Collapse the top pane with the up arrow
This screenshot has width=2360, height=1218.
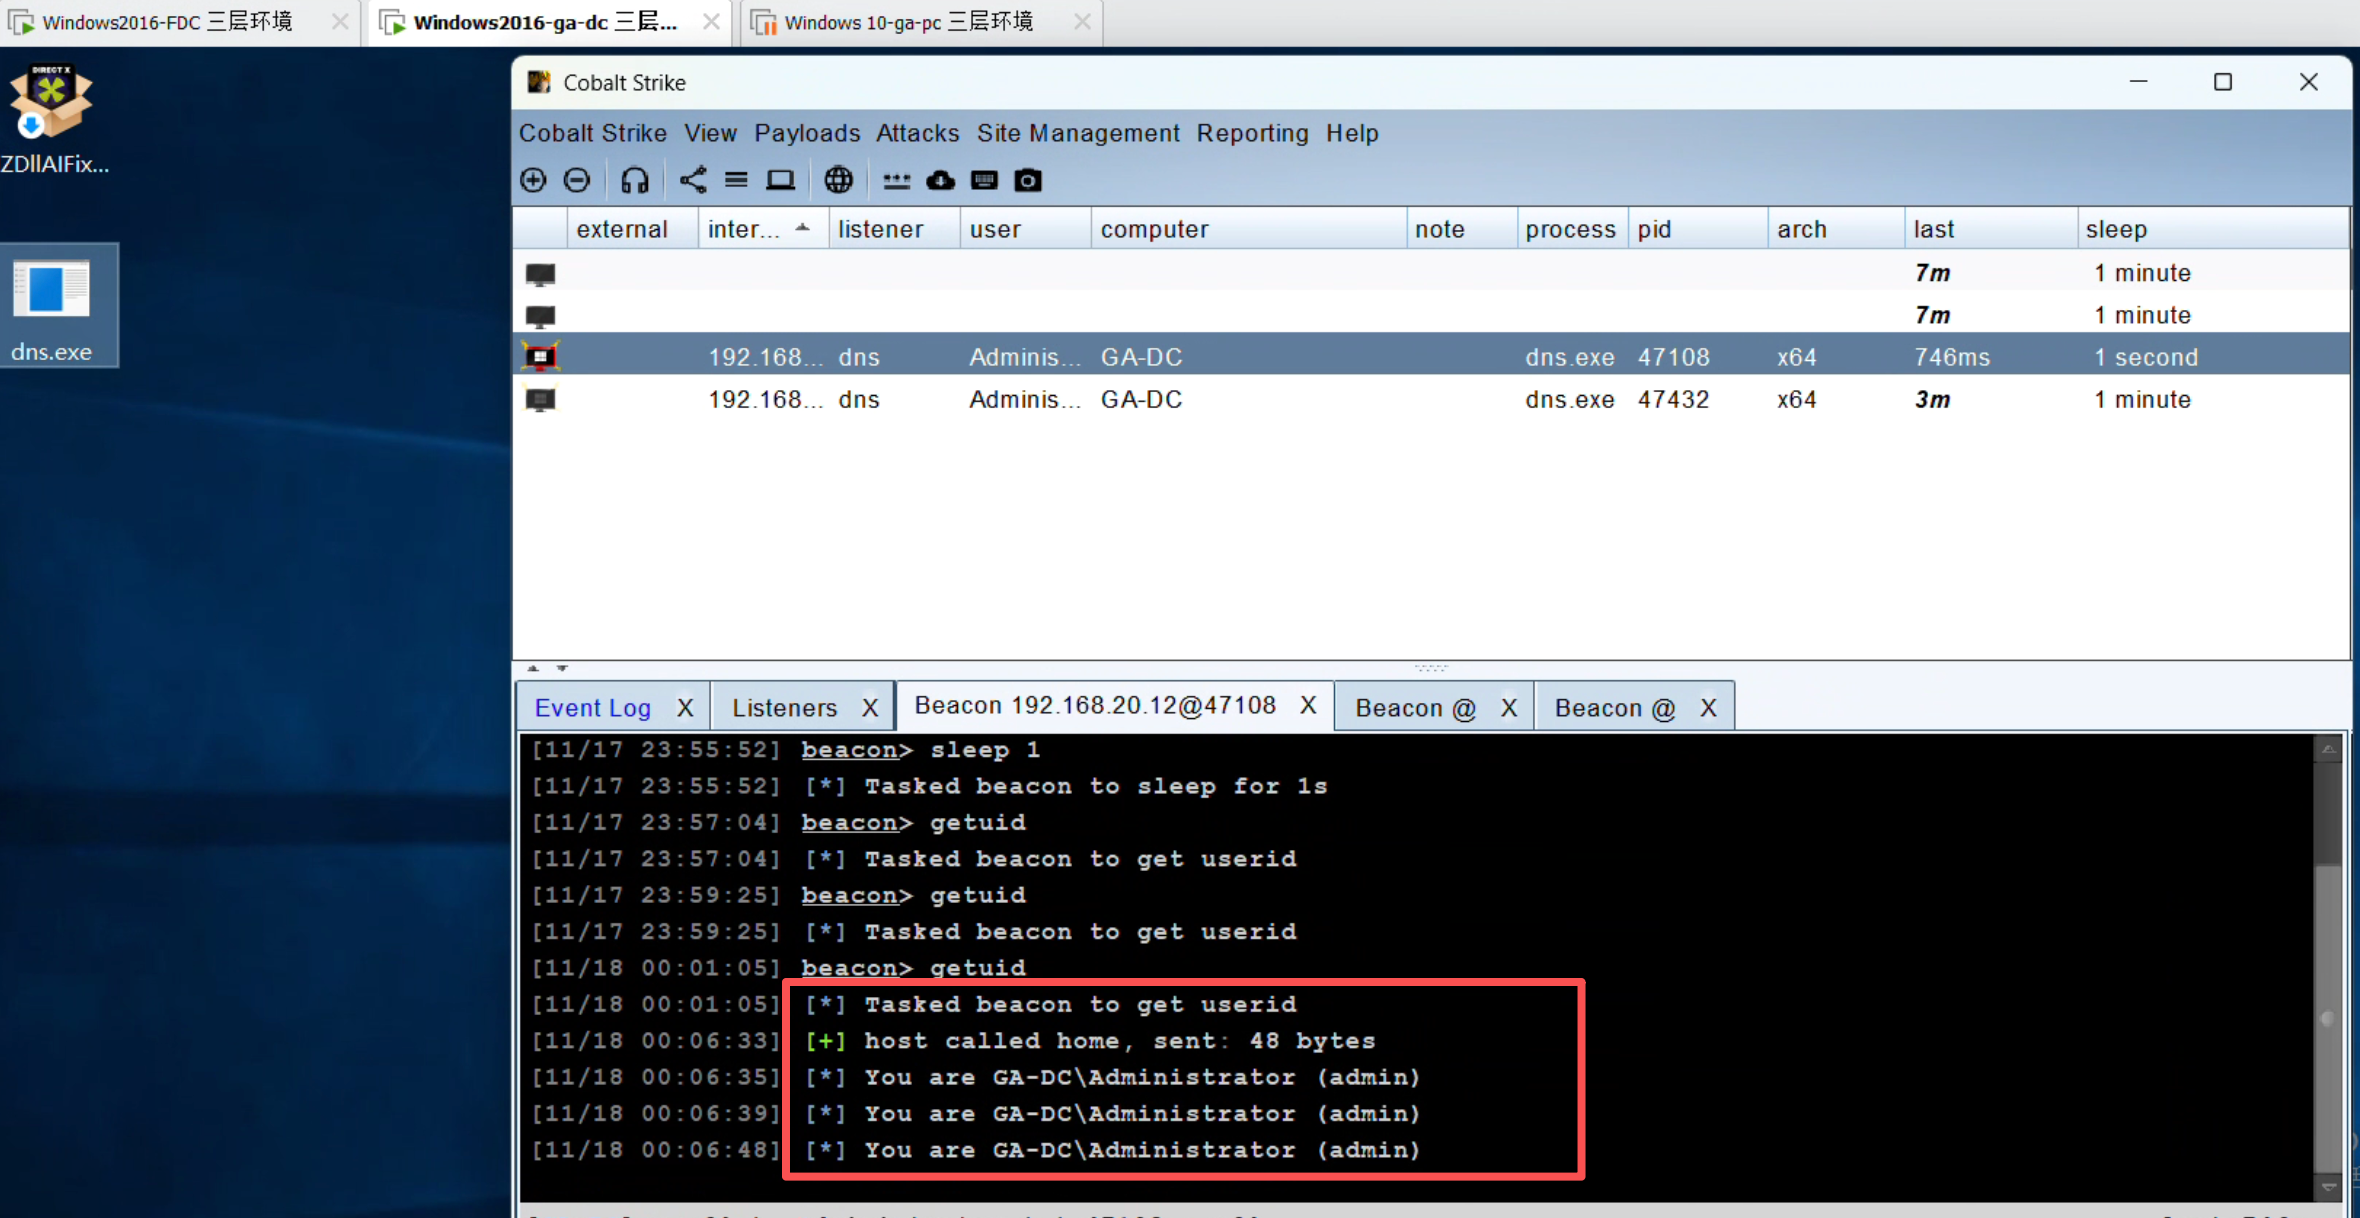(x=533, y=667)
